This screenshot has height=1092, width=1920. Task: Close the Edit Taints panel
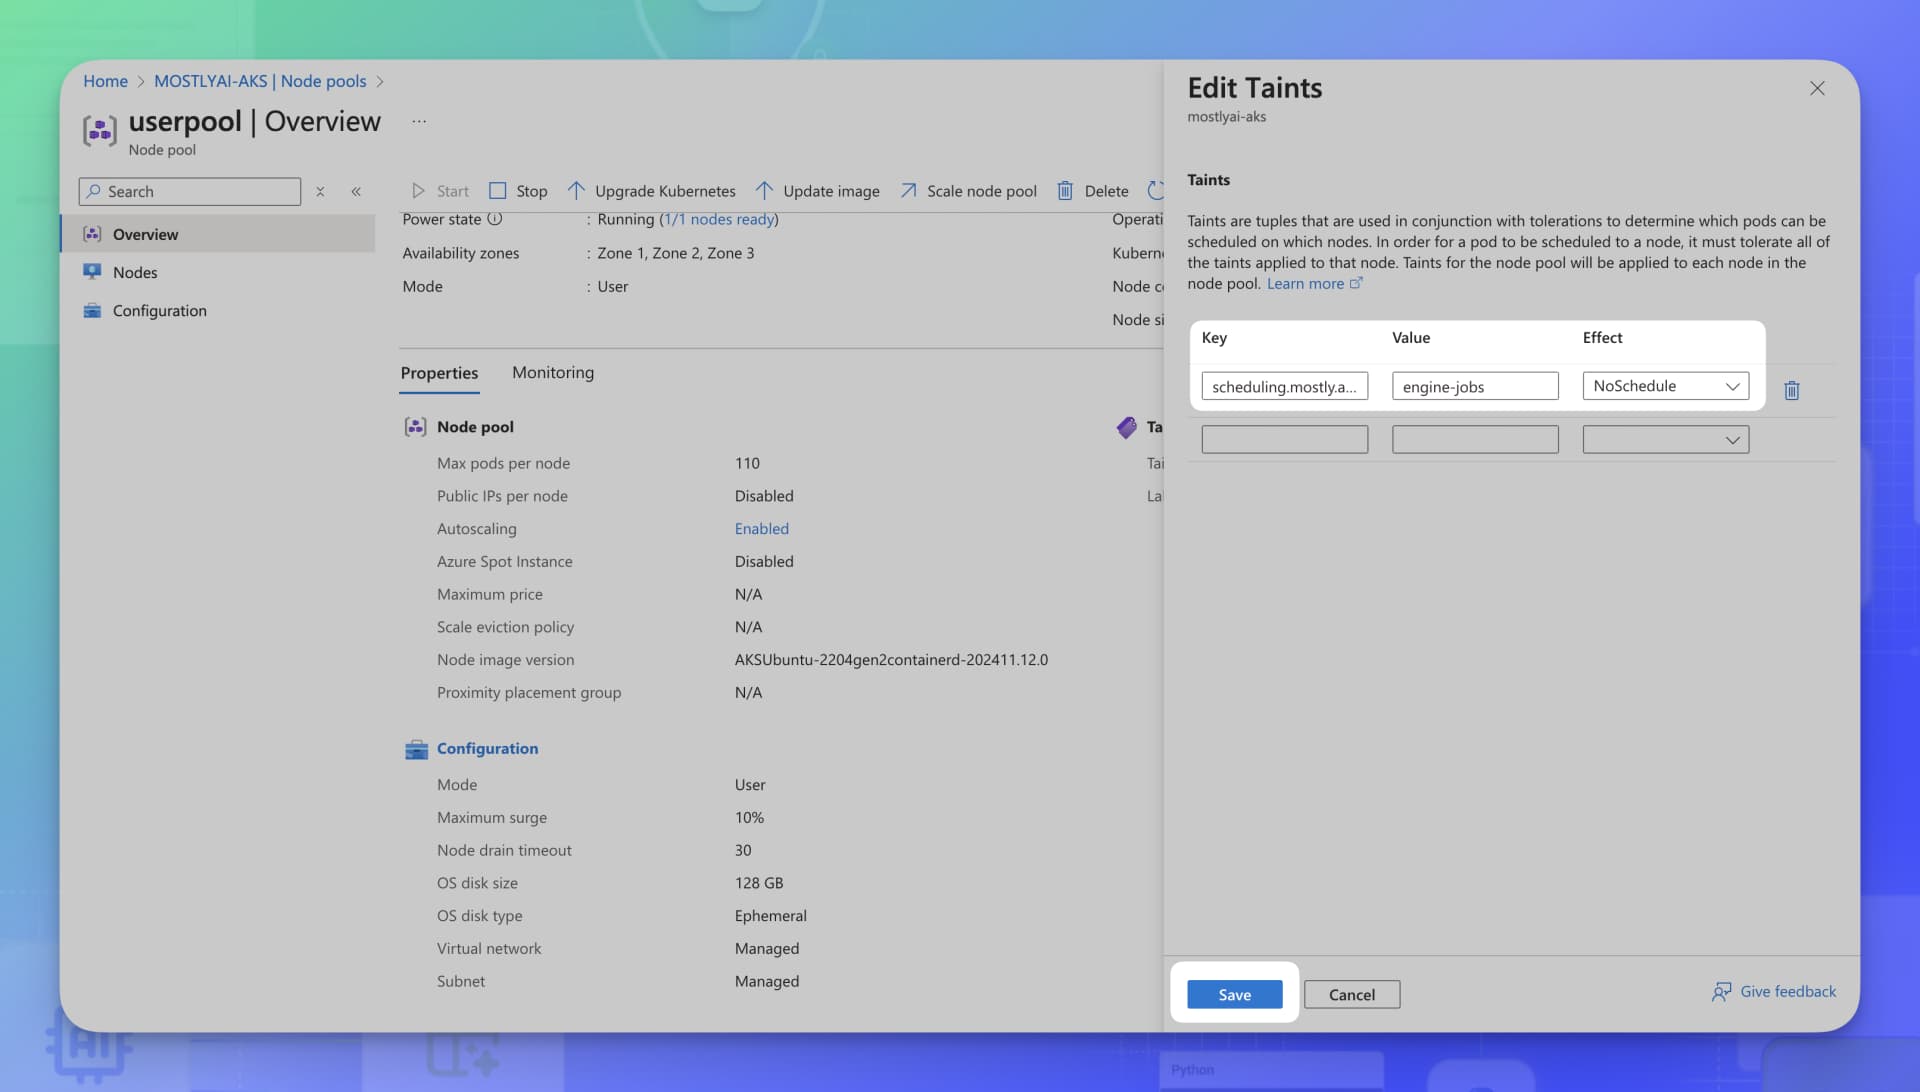[x=1816, y=88]
